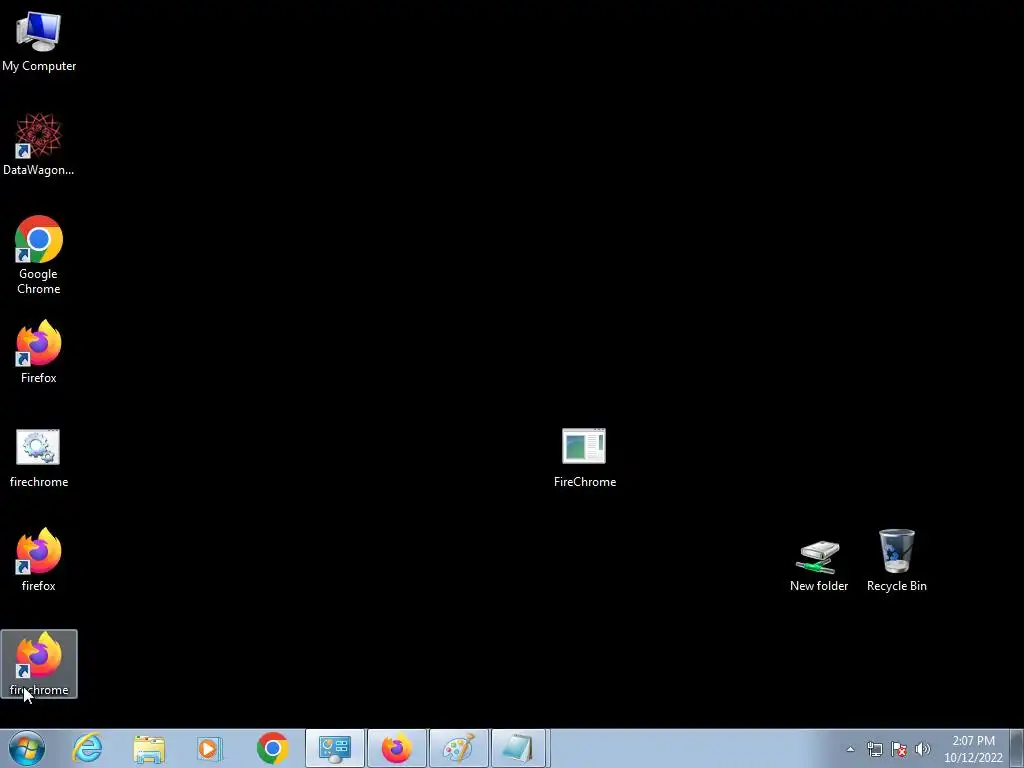Switch to the Firefox taskbar window
The width and height of the screenshot is (1024, 768).
(397, 748)
